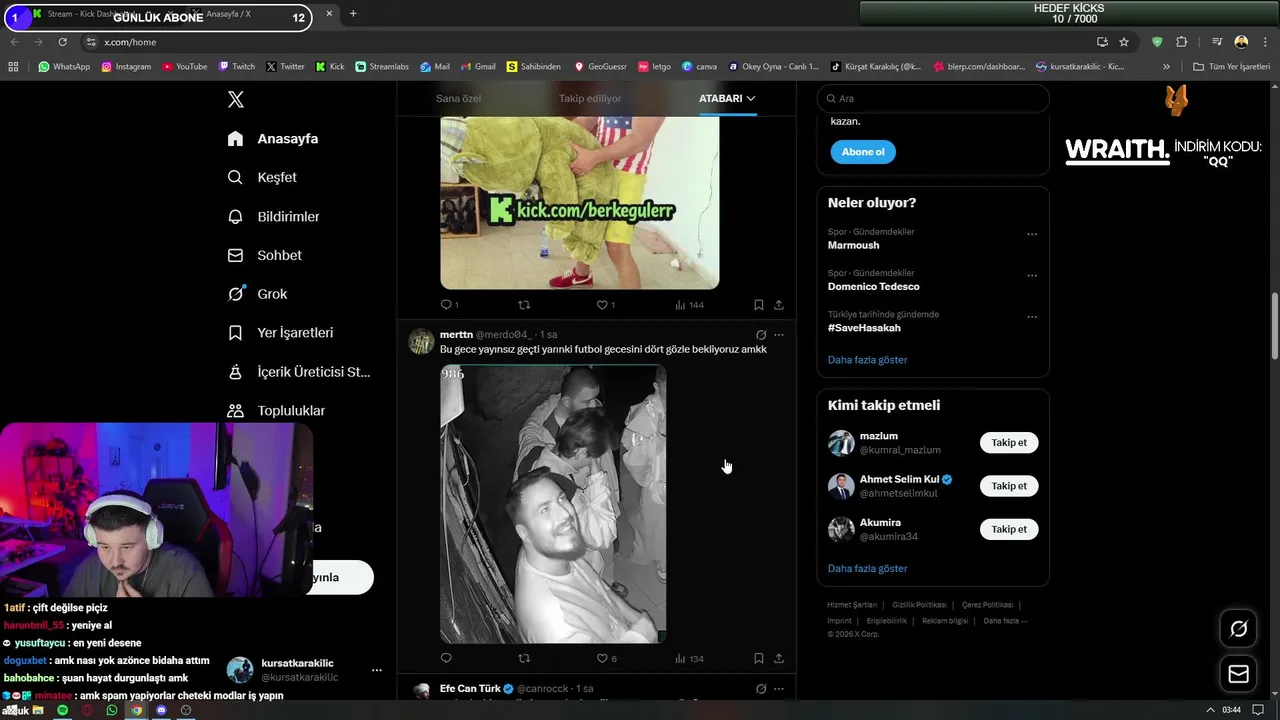Open more options for Domenico Tedesco trend
The width and height of the screenshot is (1280, 720).
[1032, 275]
